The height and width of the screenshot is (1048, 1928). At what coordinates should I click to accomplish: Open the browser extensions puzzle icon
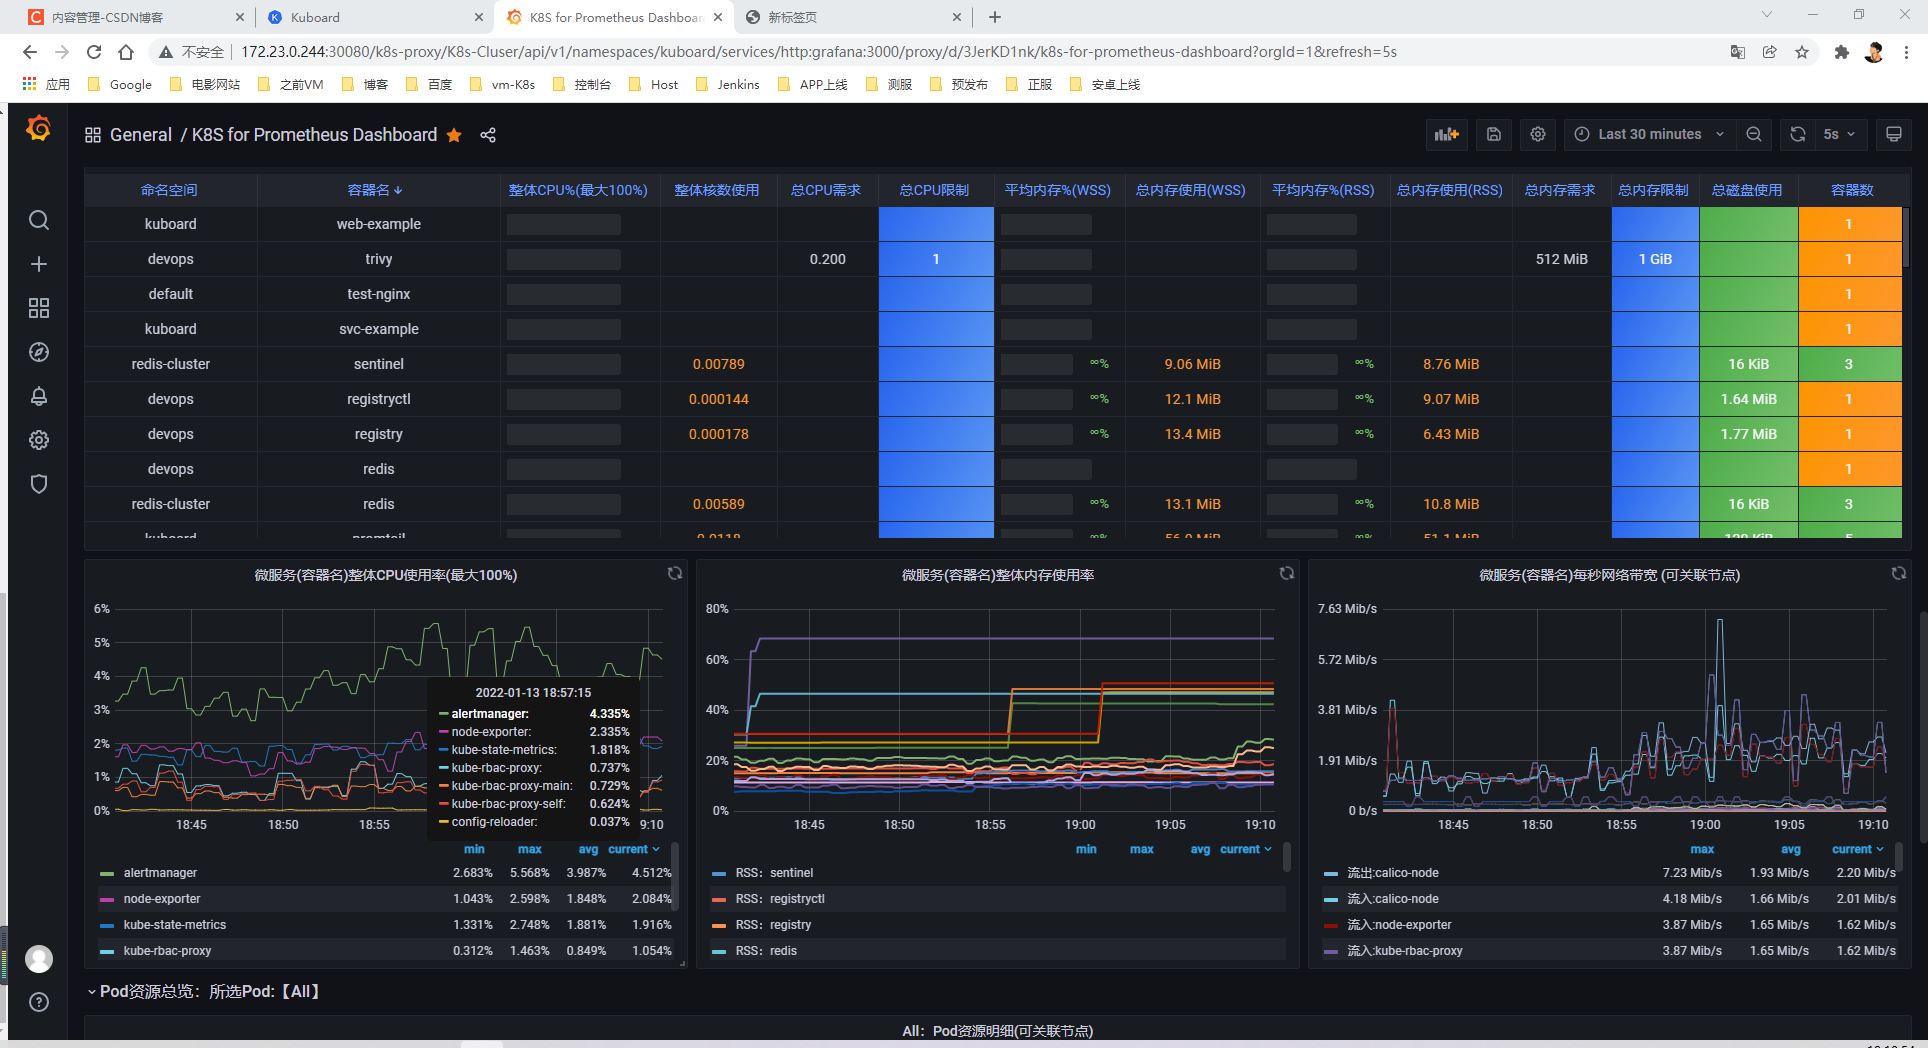[x=1841, y=52]
